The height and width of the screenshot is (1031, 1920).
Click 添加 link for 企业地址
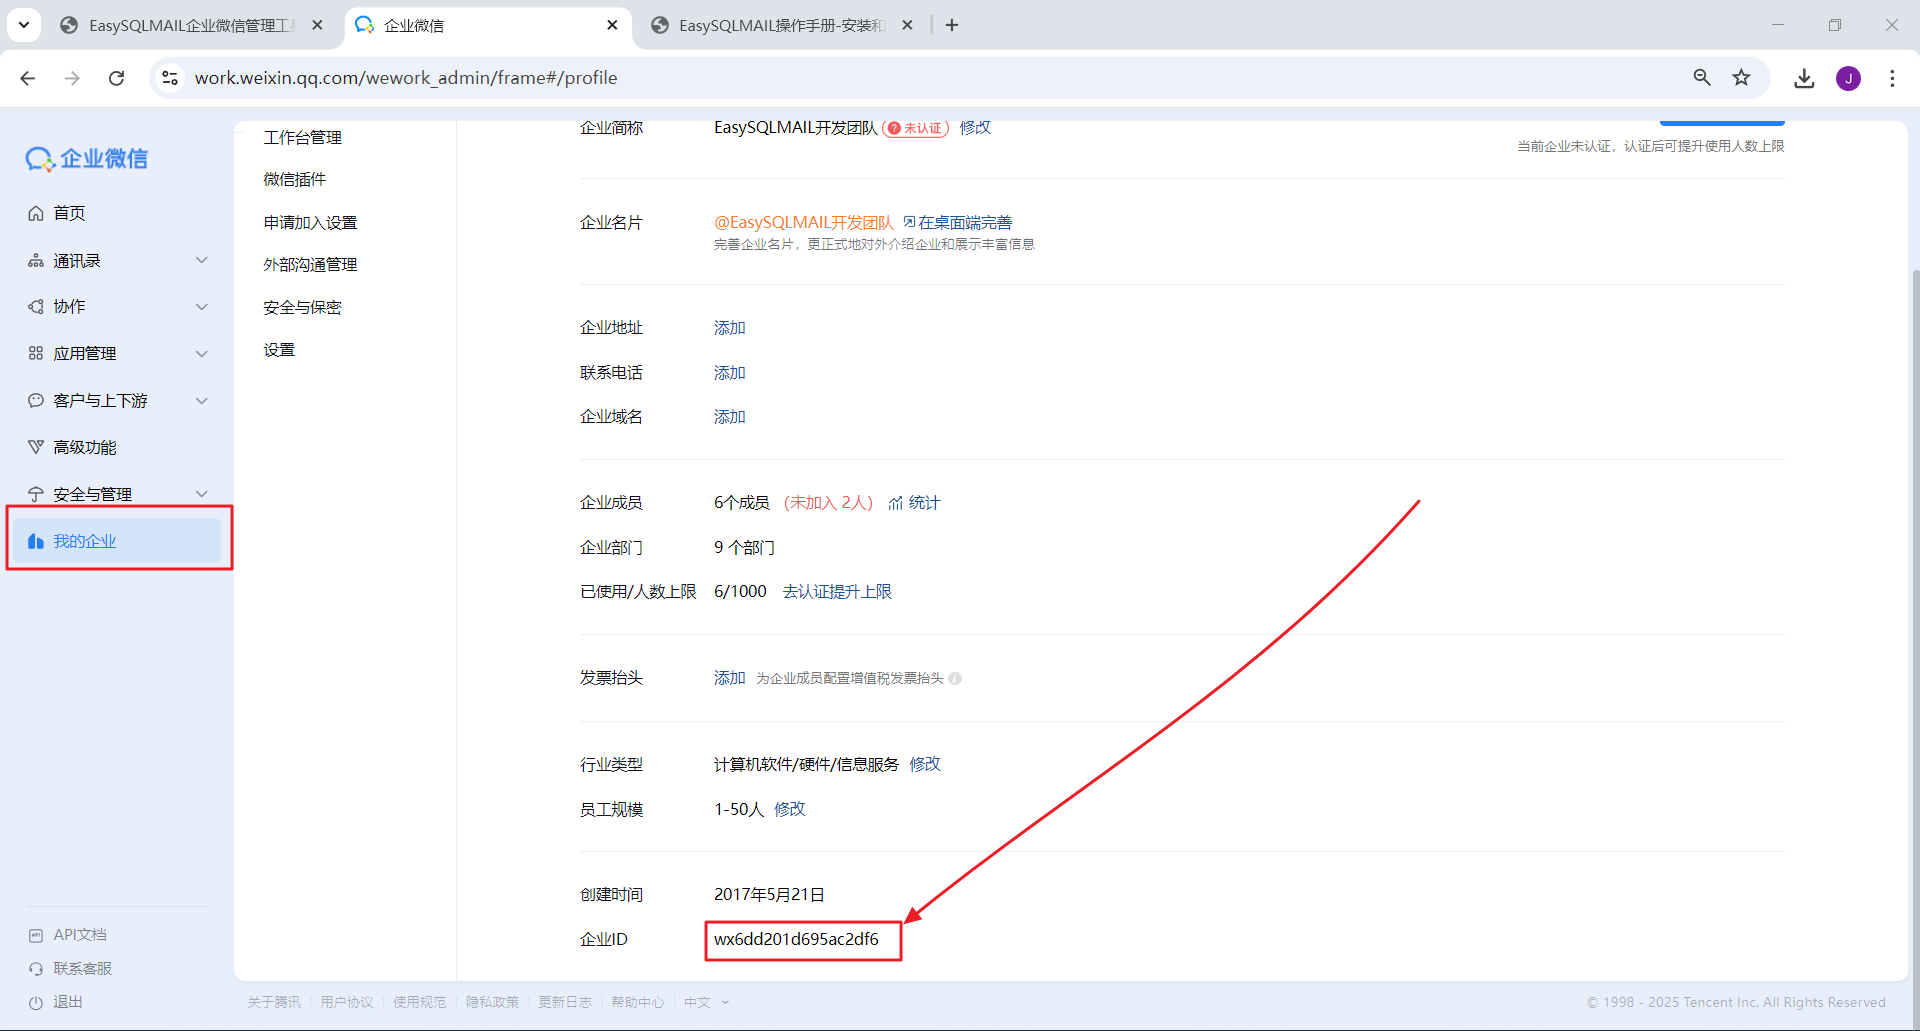click(x=729, y=328)
